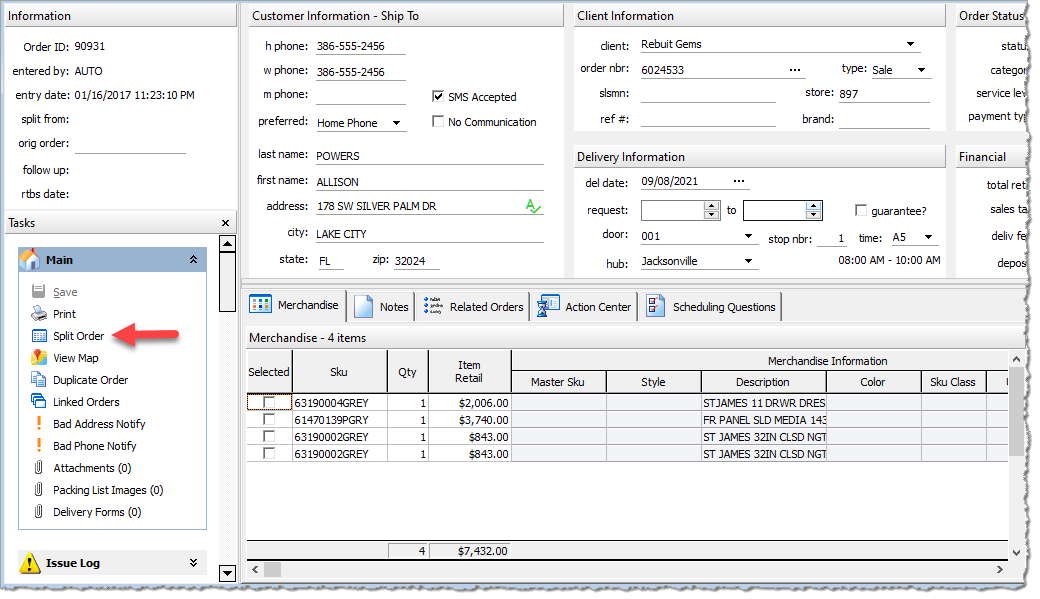Open the order type dropdown
The width and height of the screenshot is (1040, 599).
pos(921,70)
